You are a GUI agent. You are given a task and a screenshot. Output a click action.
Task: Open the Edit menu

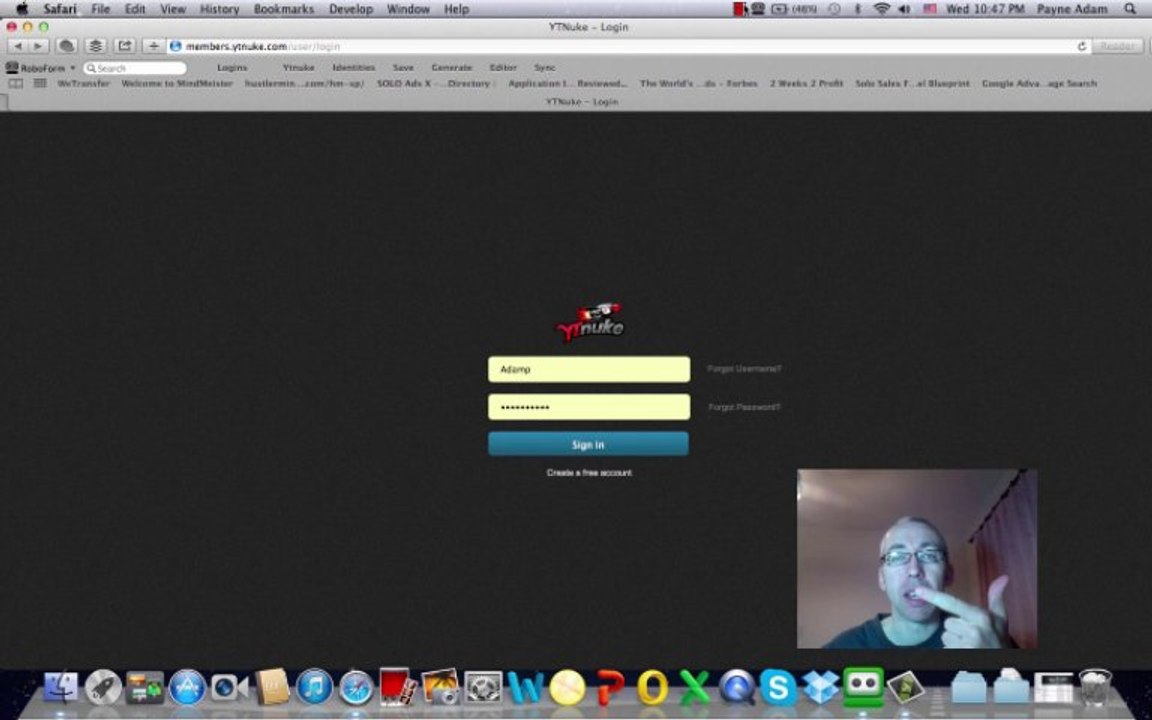(134, 9)
